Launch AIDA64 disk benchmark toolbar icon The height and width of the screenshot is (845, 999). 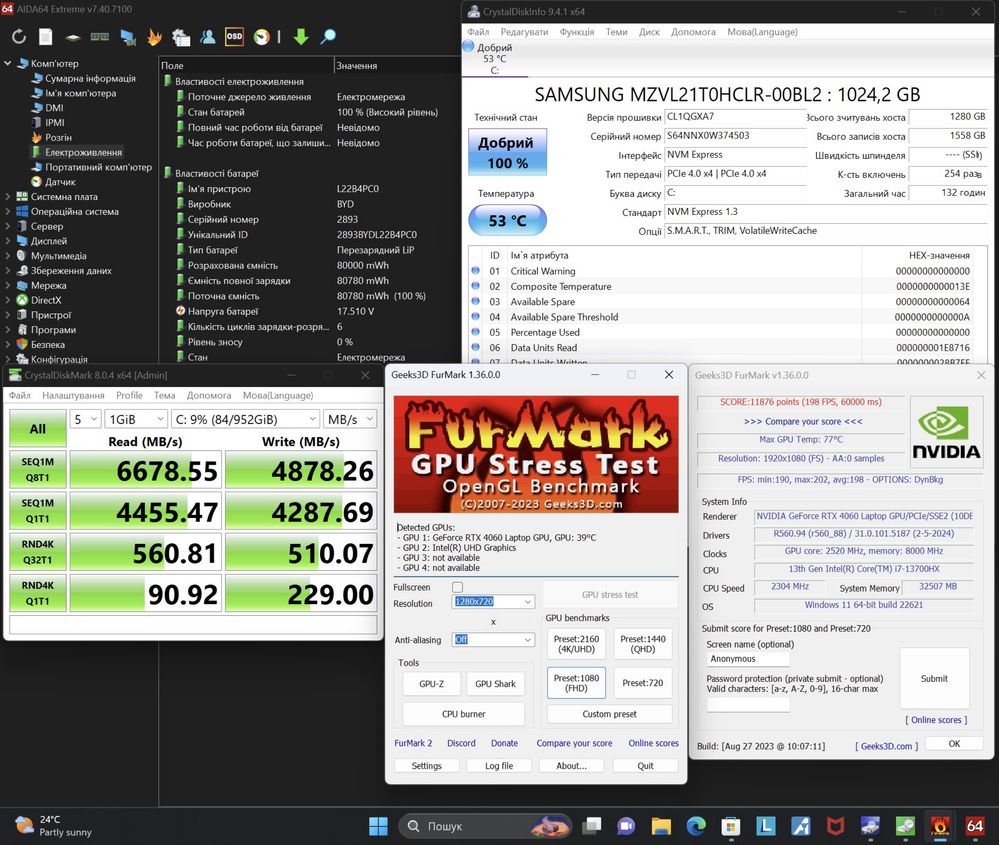(x=73, y=37)
